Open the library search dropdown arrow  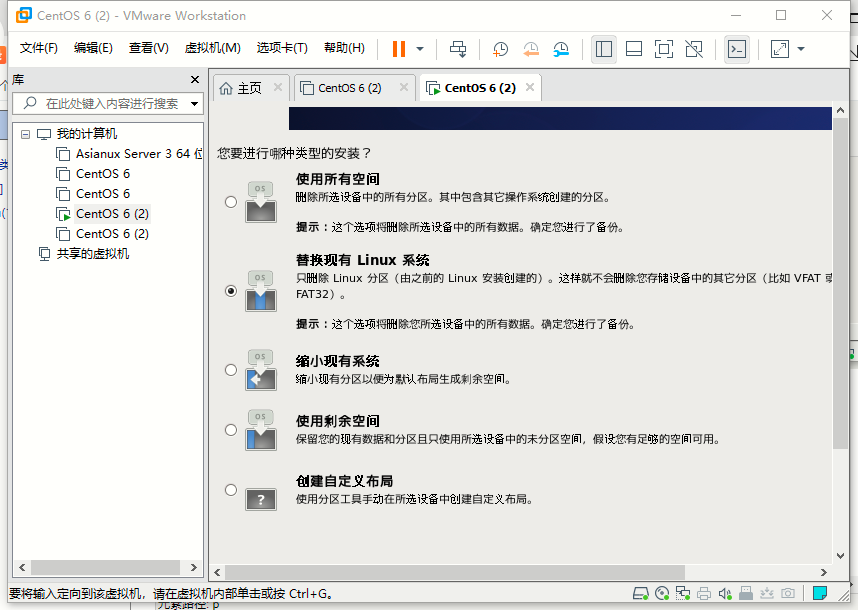194,103
